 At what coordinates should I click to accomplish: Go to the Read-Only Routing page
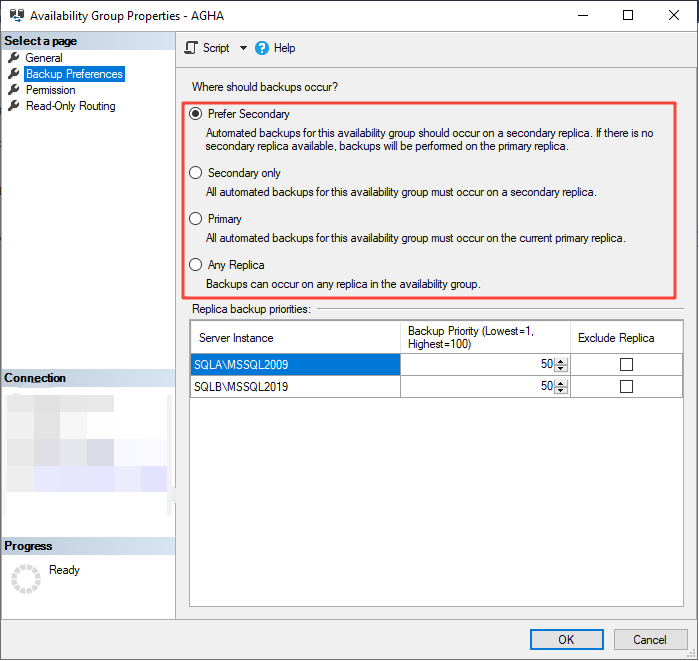[70, 106]
